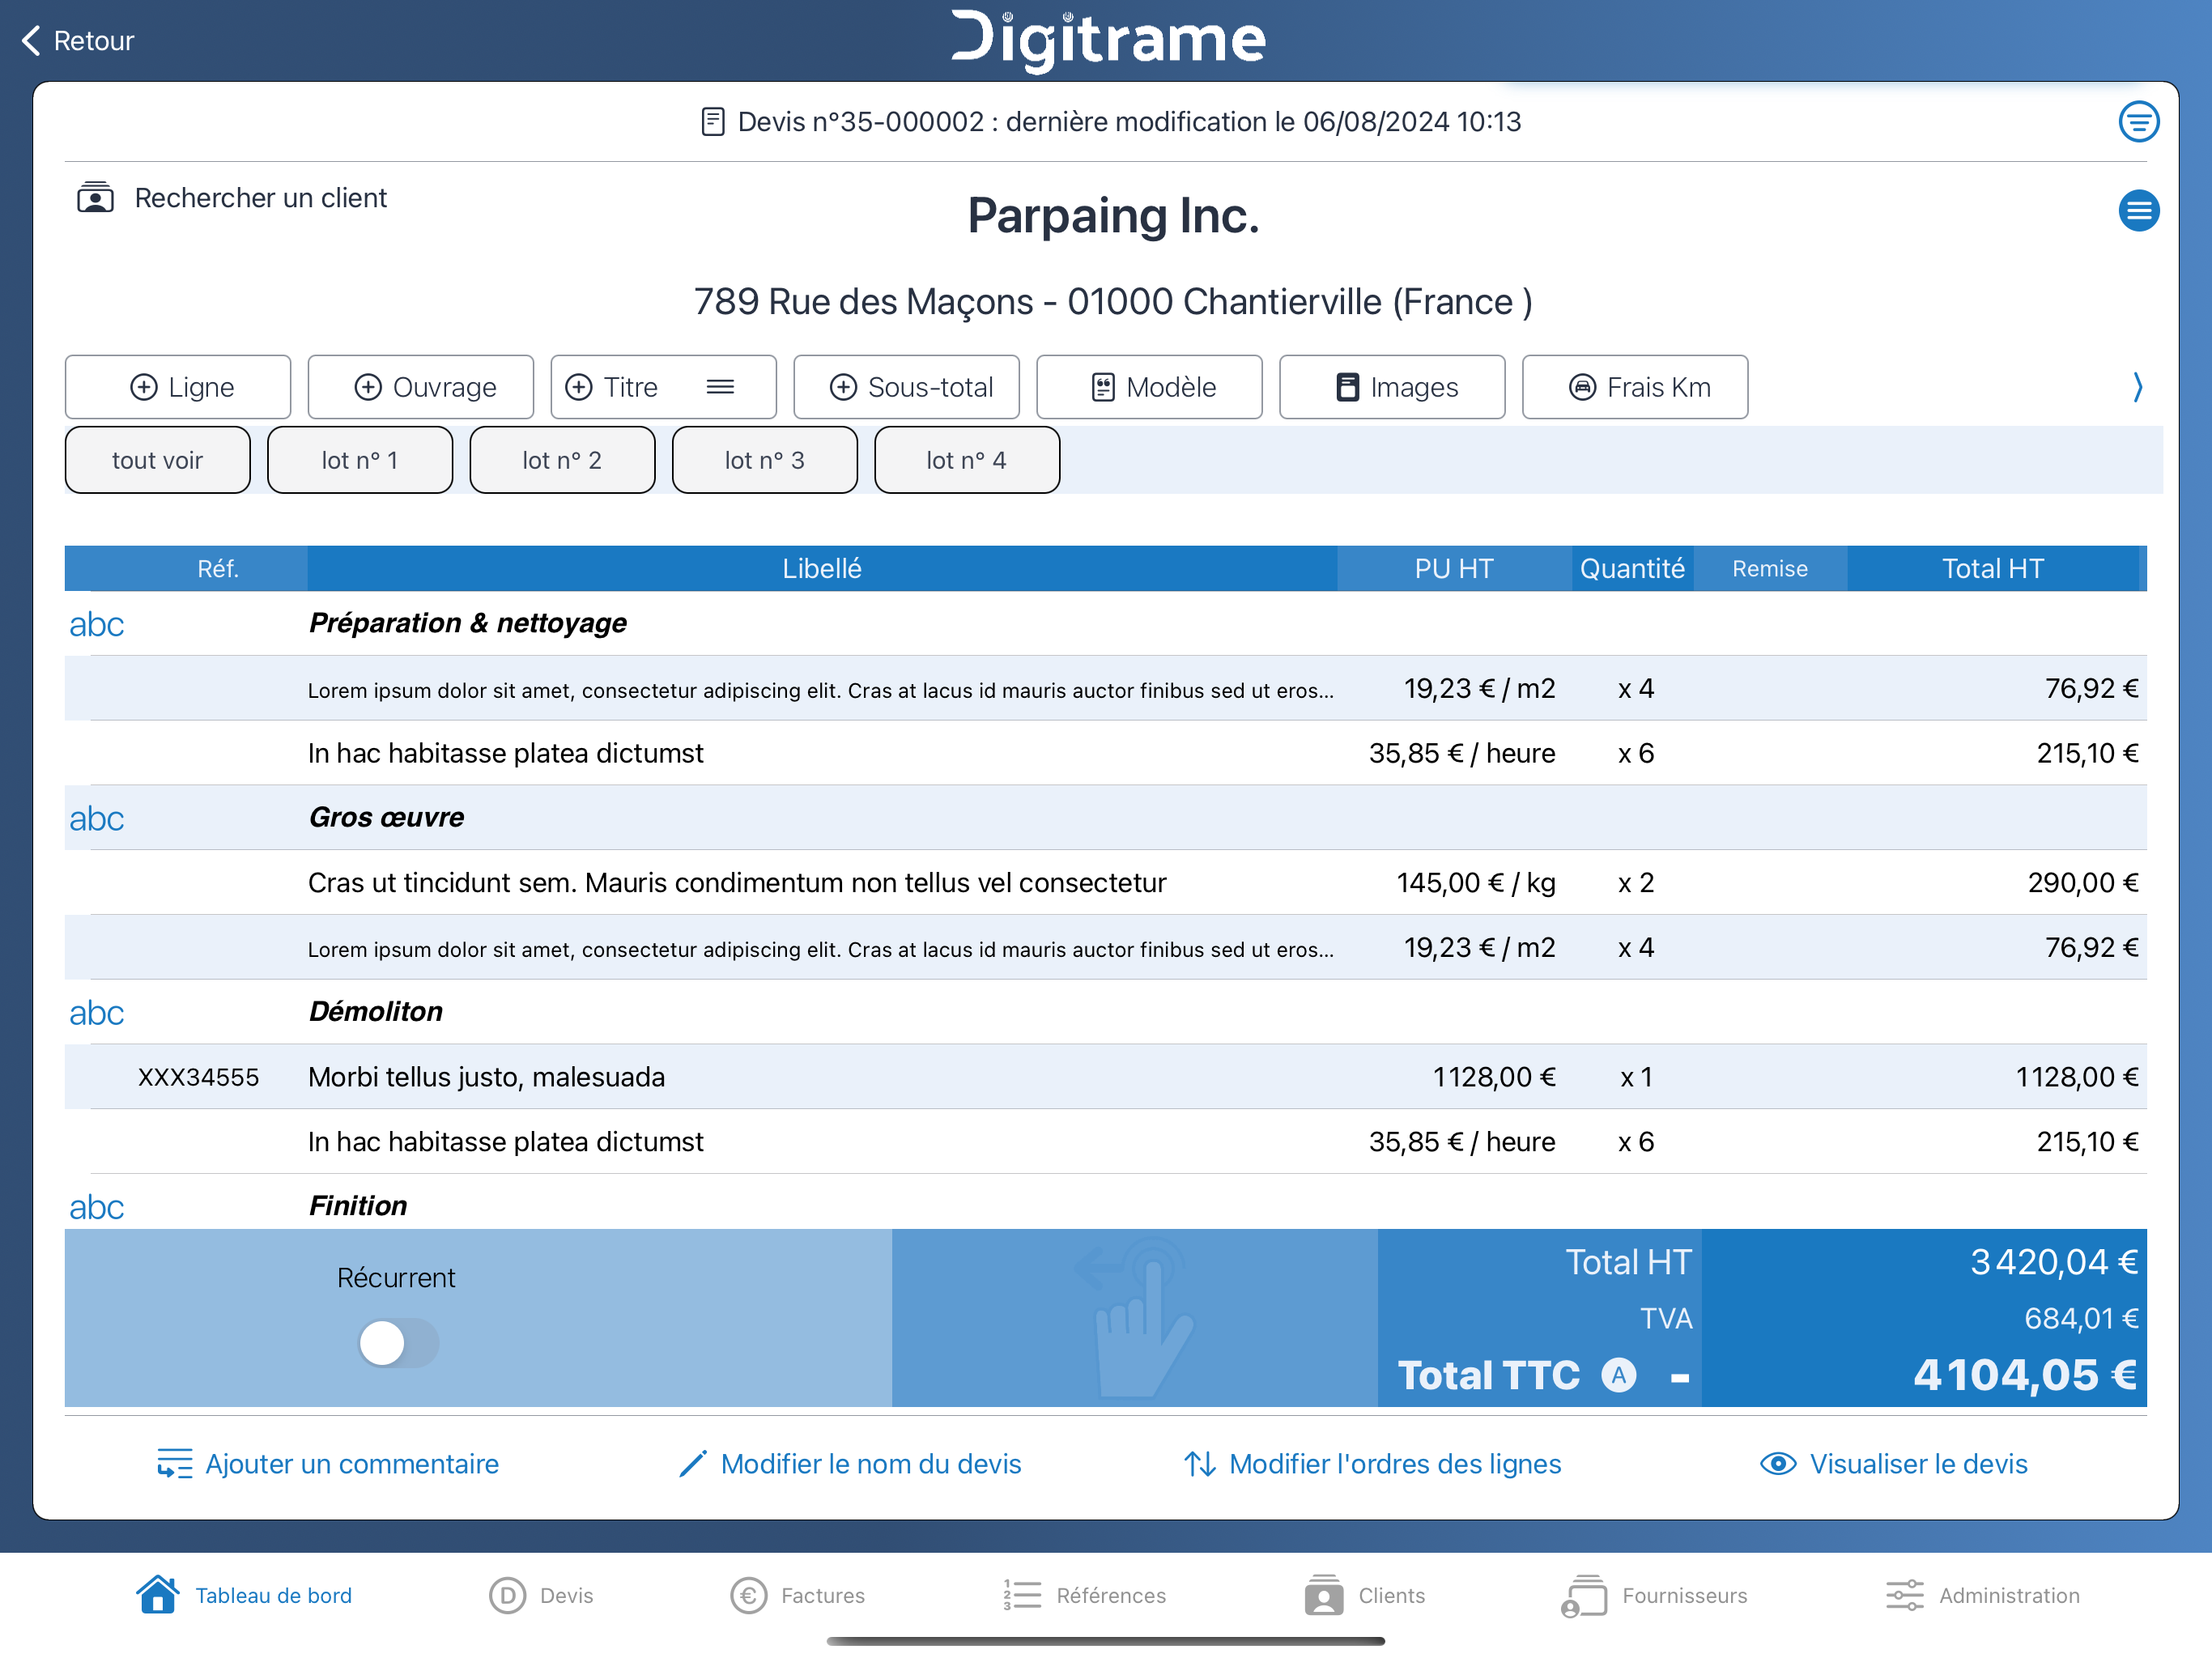Click abc icon of Gros œuvre
Image resolution: width=2212 pixels, height=1658 pixels.
pos(96,818)
